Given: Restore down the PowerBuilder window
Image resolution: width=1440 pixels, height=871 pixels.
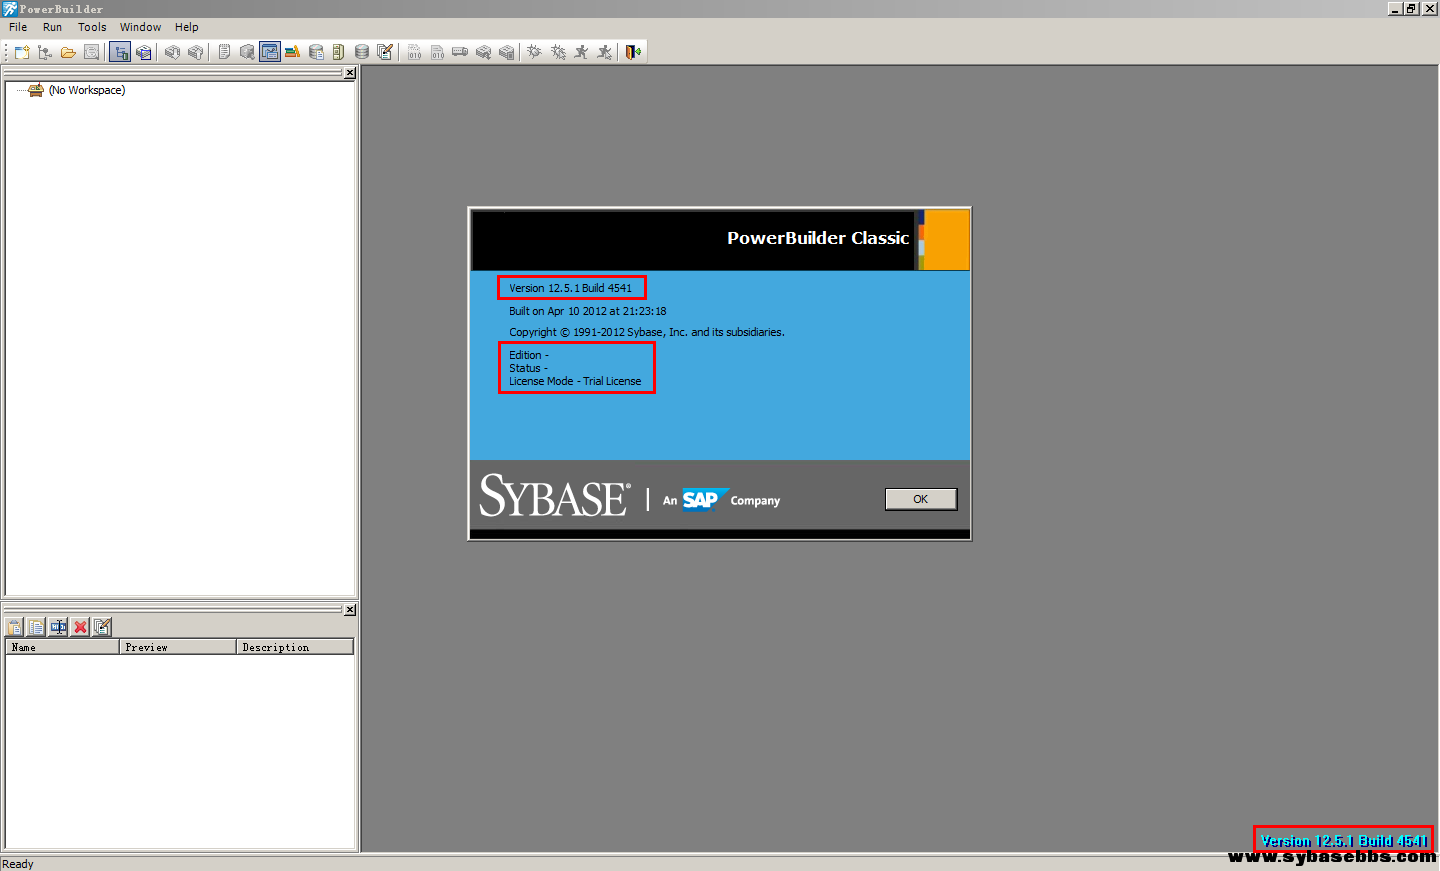Looking at the screenshot, I should pyautogui.click(x=1411, y=8).
